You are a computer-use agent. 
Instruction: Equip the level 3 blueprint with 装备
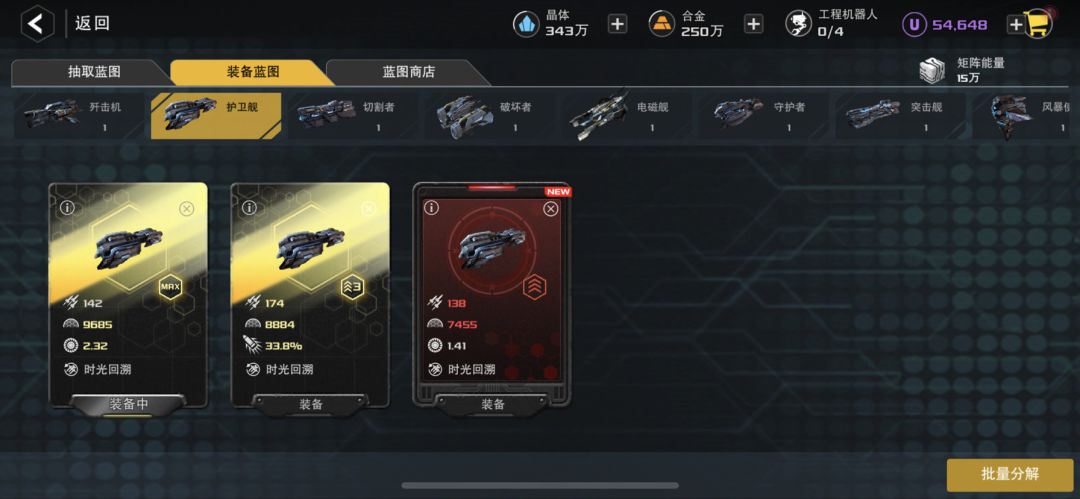(x=311, y=405)
